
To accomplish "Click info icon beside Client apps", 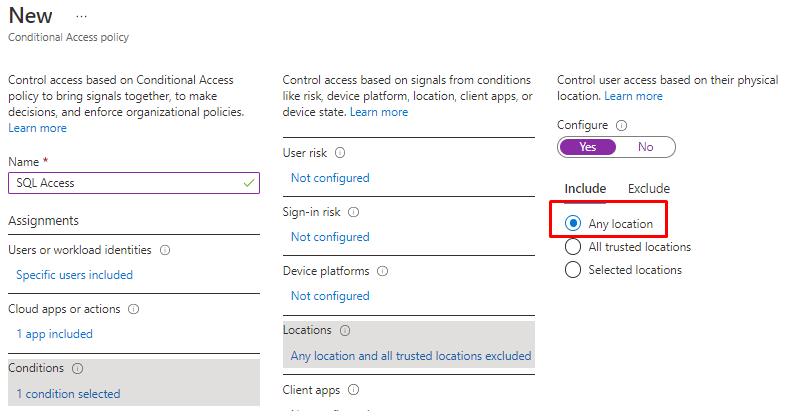I will (x=352, y=390).
